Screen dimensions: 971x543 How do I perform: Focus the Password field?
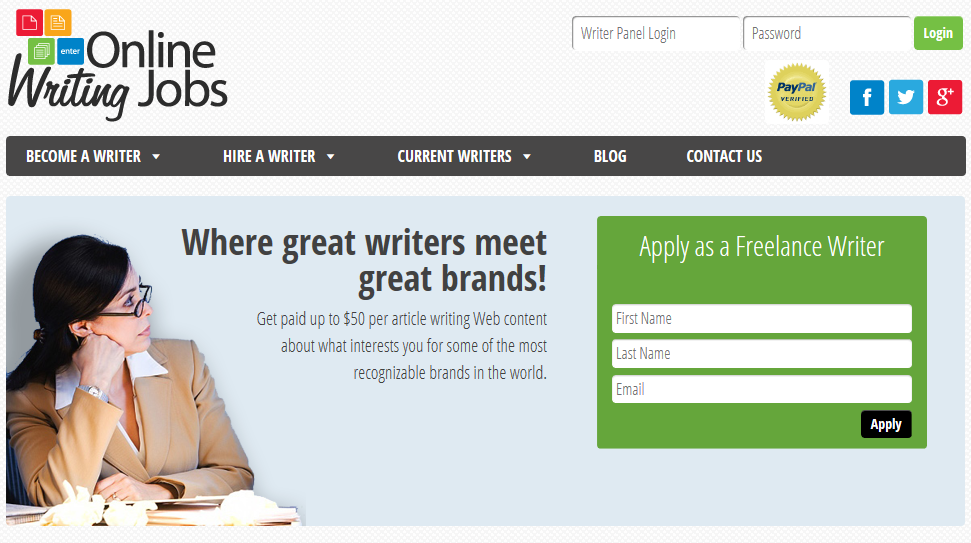(x=827, y=33)
